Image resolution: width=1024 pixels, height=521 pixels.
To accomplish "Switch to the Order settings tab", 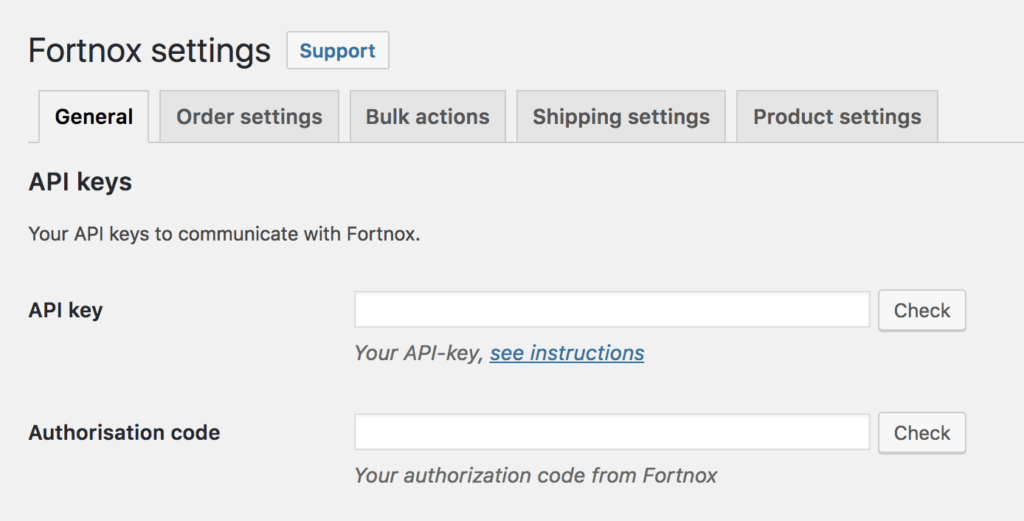I will 249,116.
